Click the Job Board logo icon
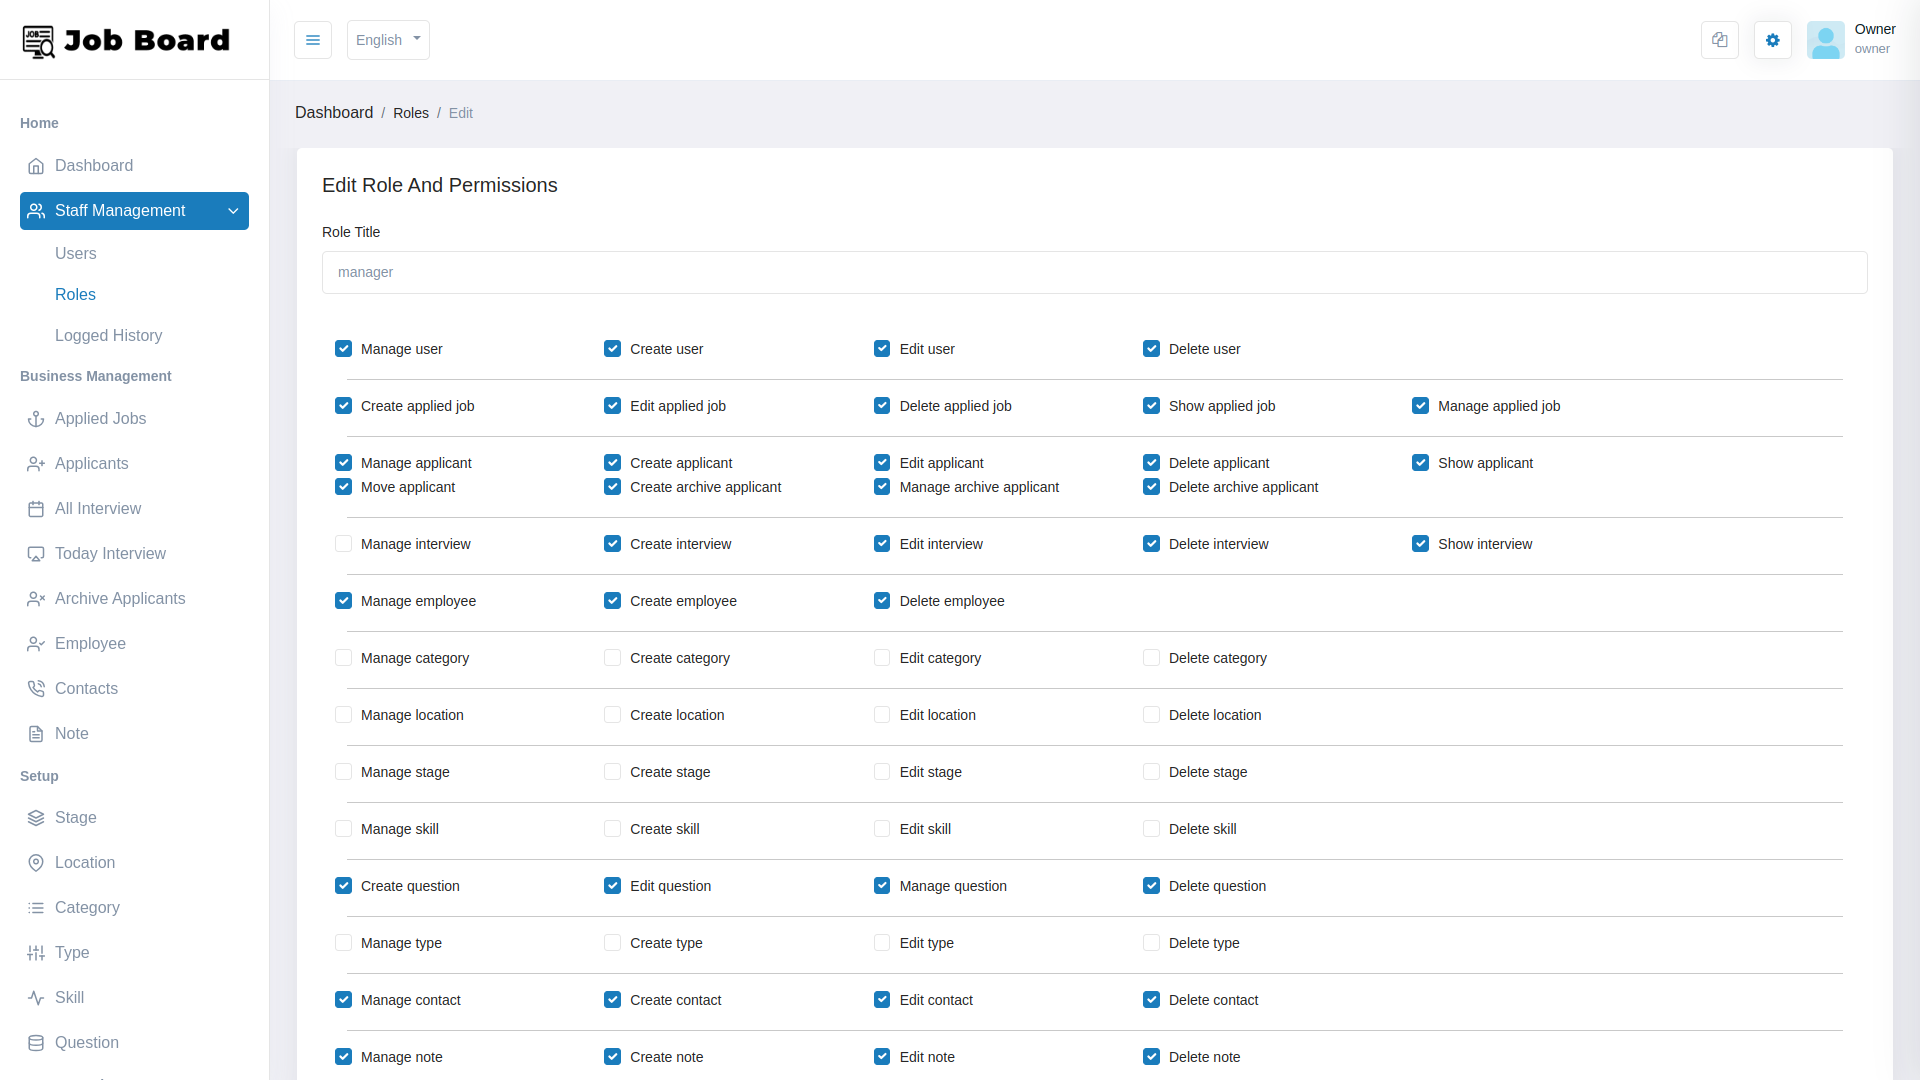Viewport: 1920px width, 1080px height. pyautogui.click(x=39, y=41)
